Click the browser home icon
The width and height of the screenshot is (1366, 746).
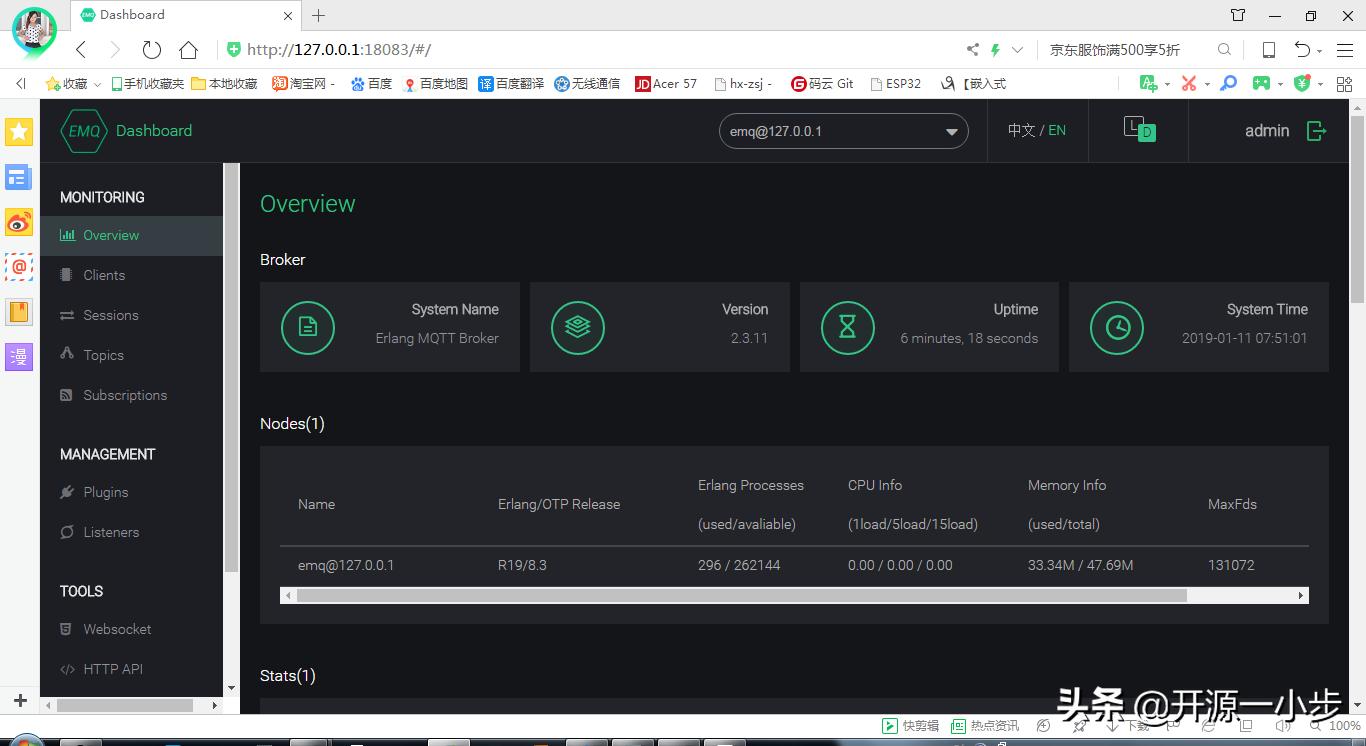click(188, 49)
